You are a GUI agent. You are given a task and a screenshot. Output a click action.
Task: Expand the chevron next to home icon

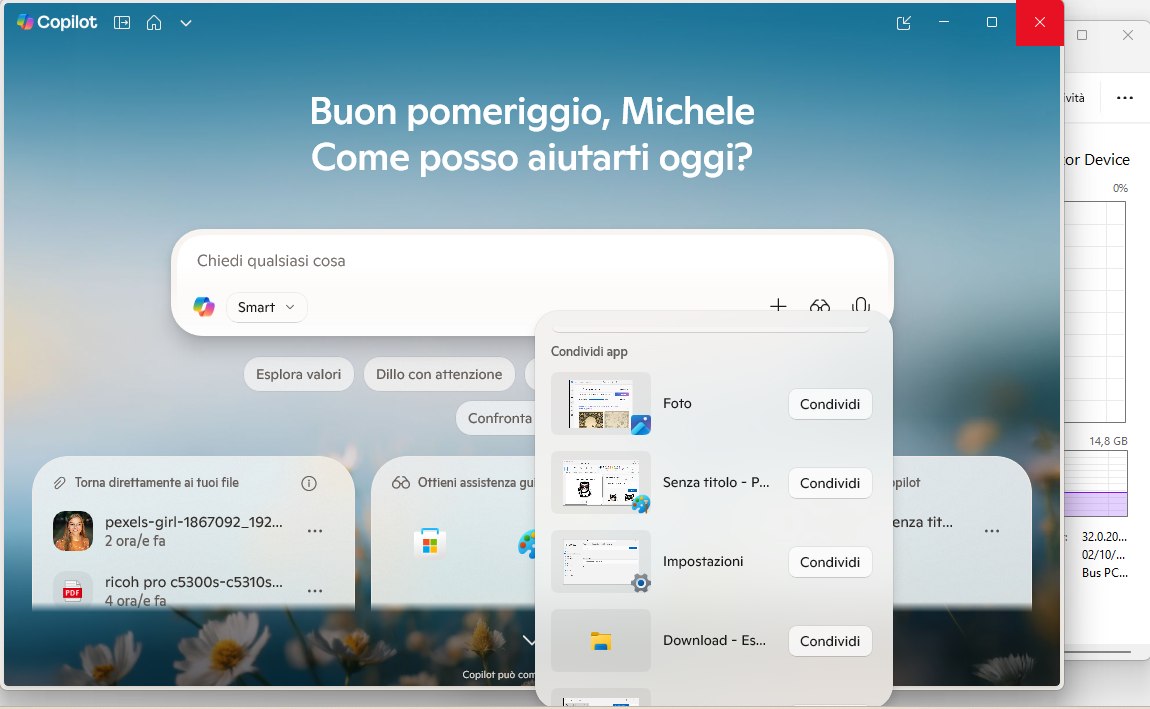pos(186,23)
